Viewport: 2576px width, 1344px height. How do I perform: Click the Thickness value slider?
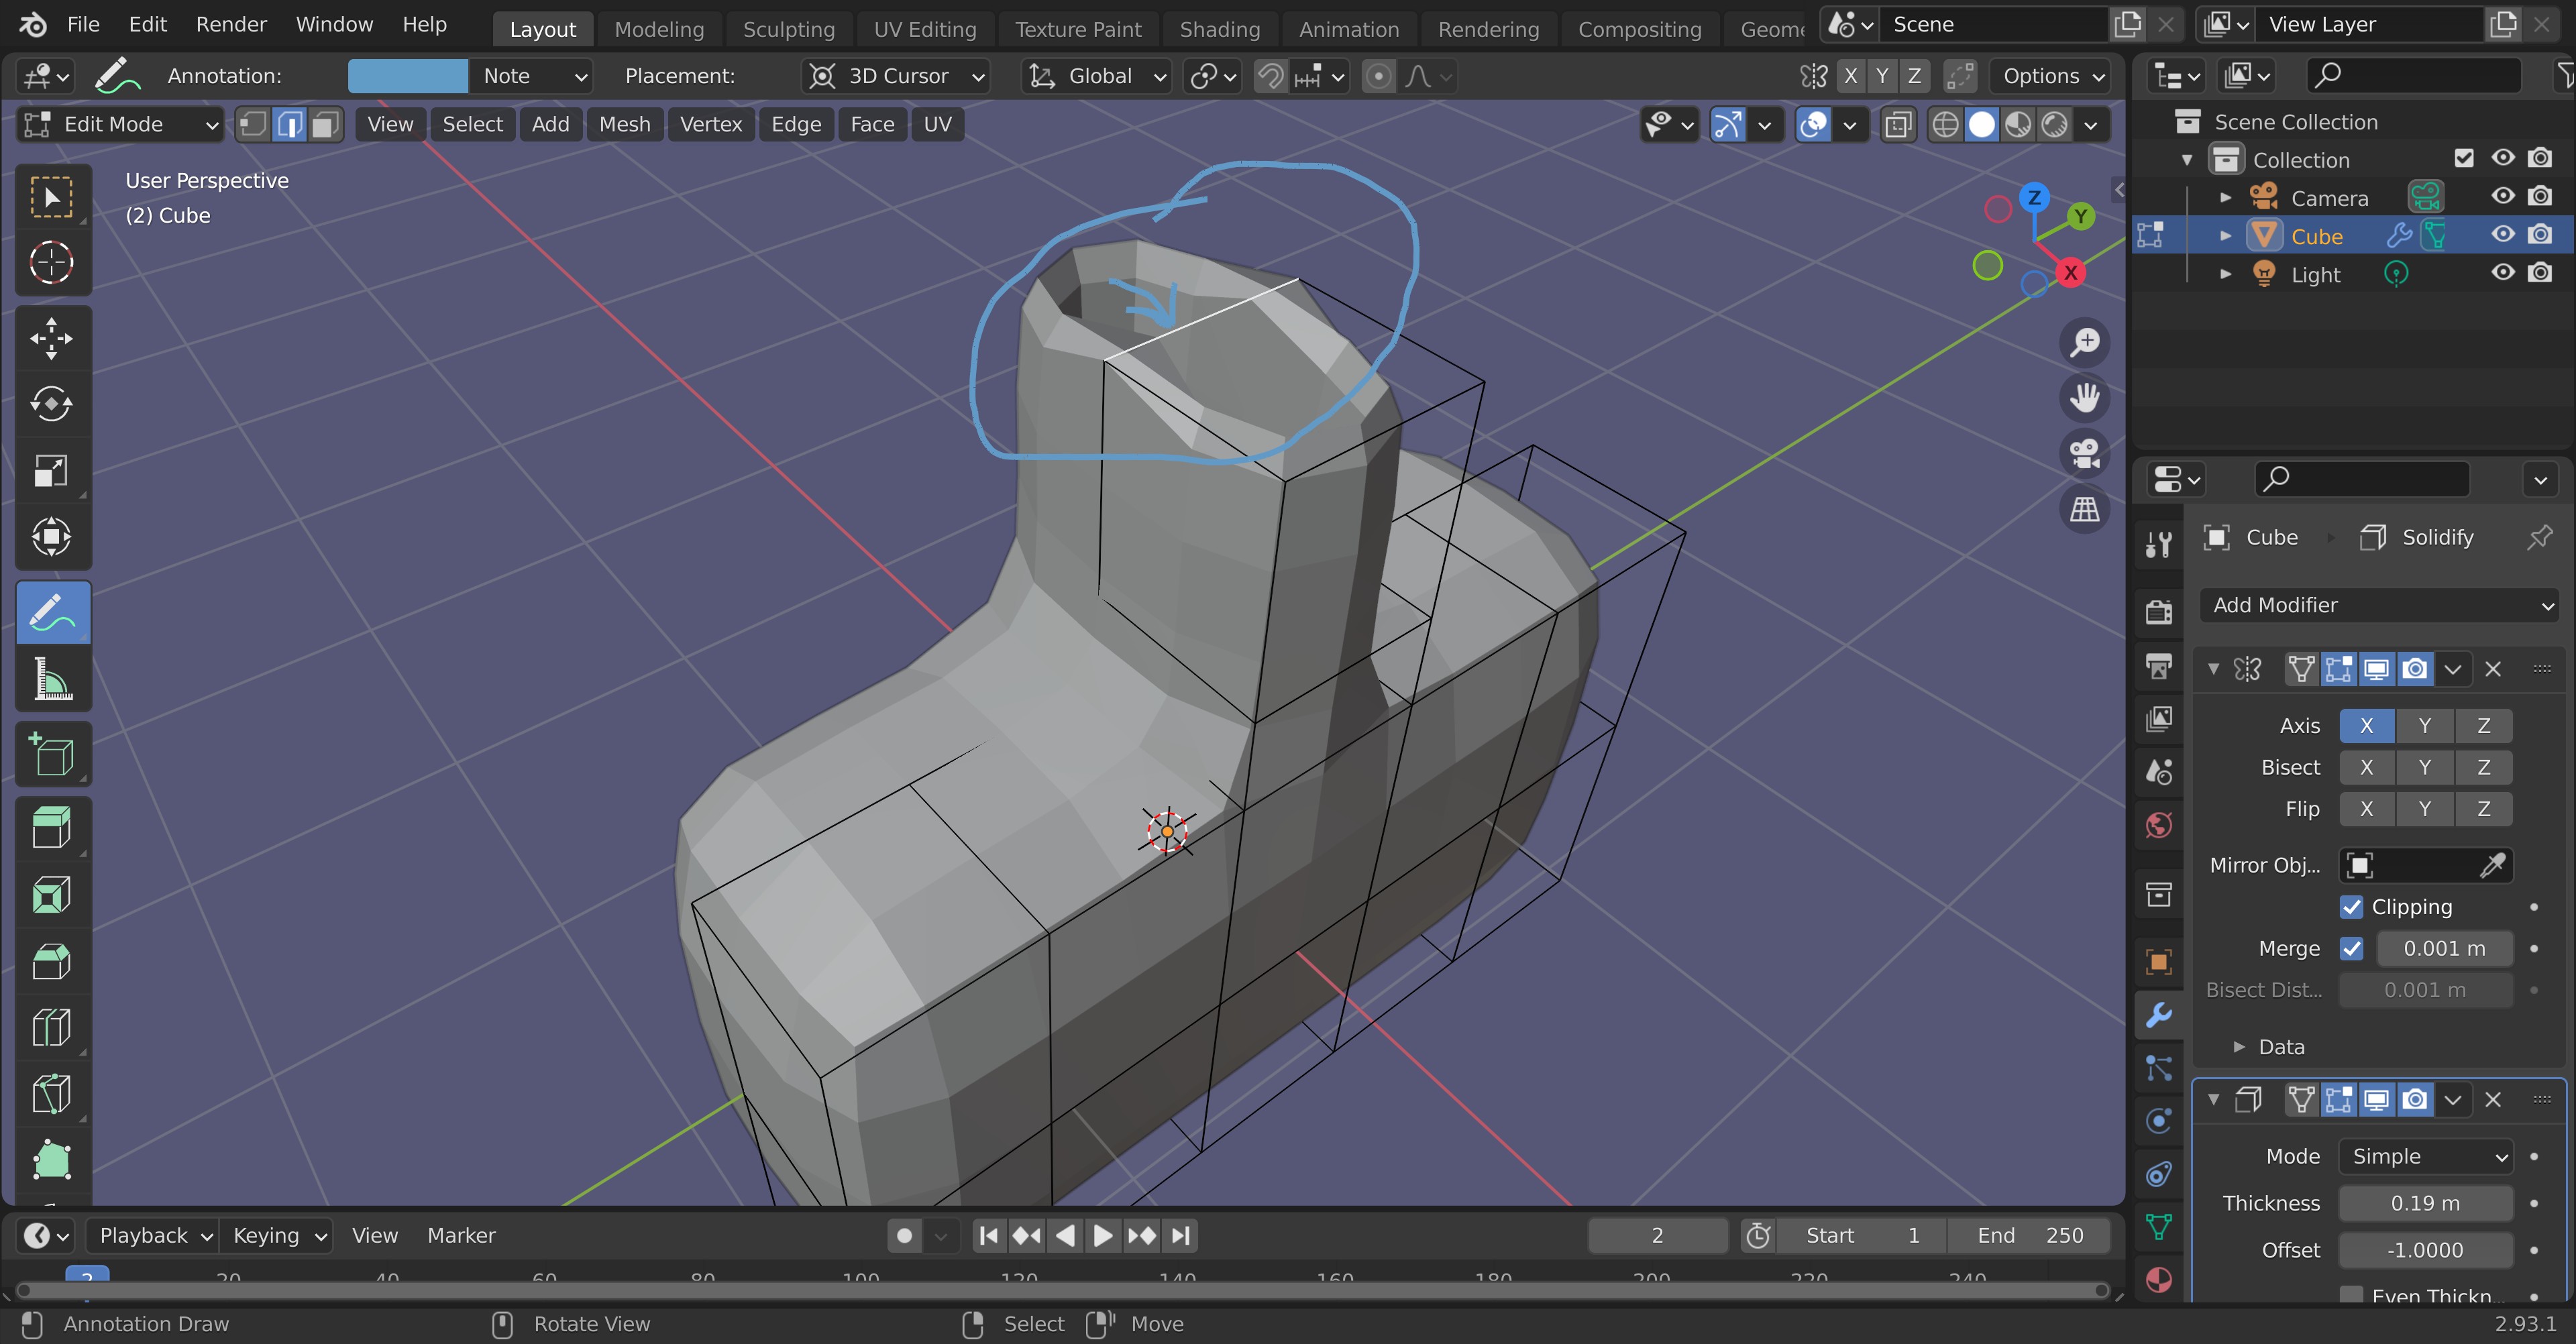[x=2425, y=1203]
